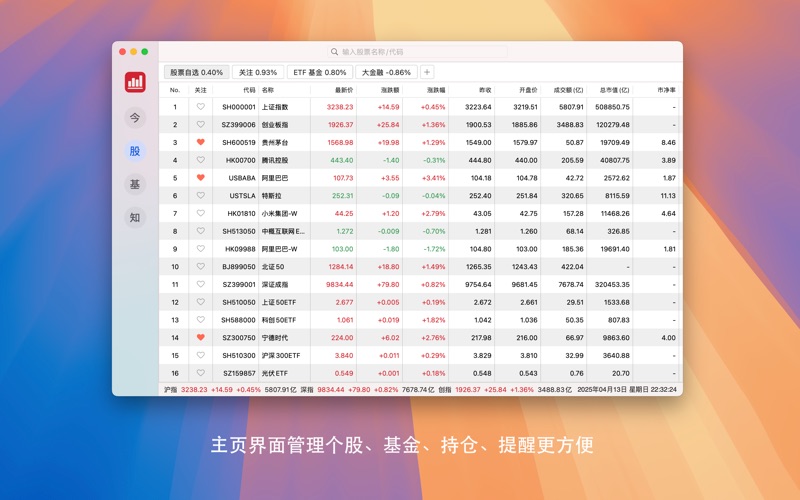The height and width of the screenshot is (500, 800).
Task: Toggle heart for 深证成指 row
Action: tap(201, 284)
